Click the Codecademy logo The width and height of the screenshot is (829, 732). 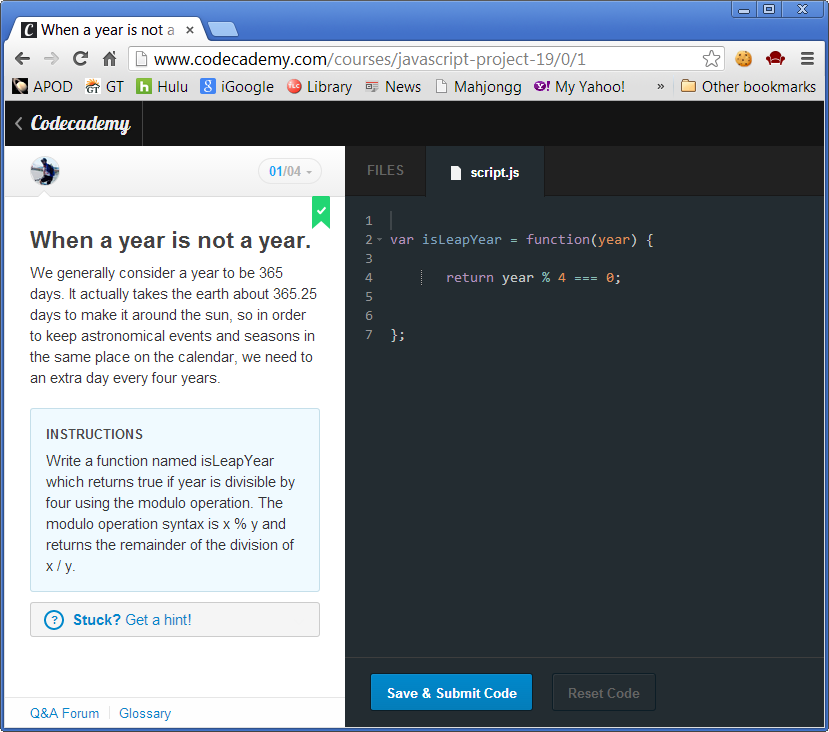82,124
